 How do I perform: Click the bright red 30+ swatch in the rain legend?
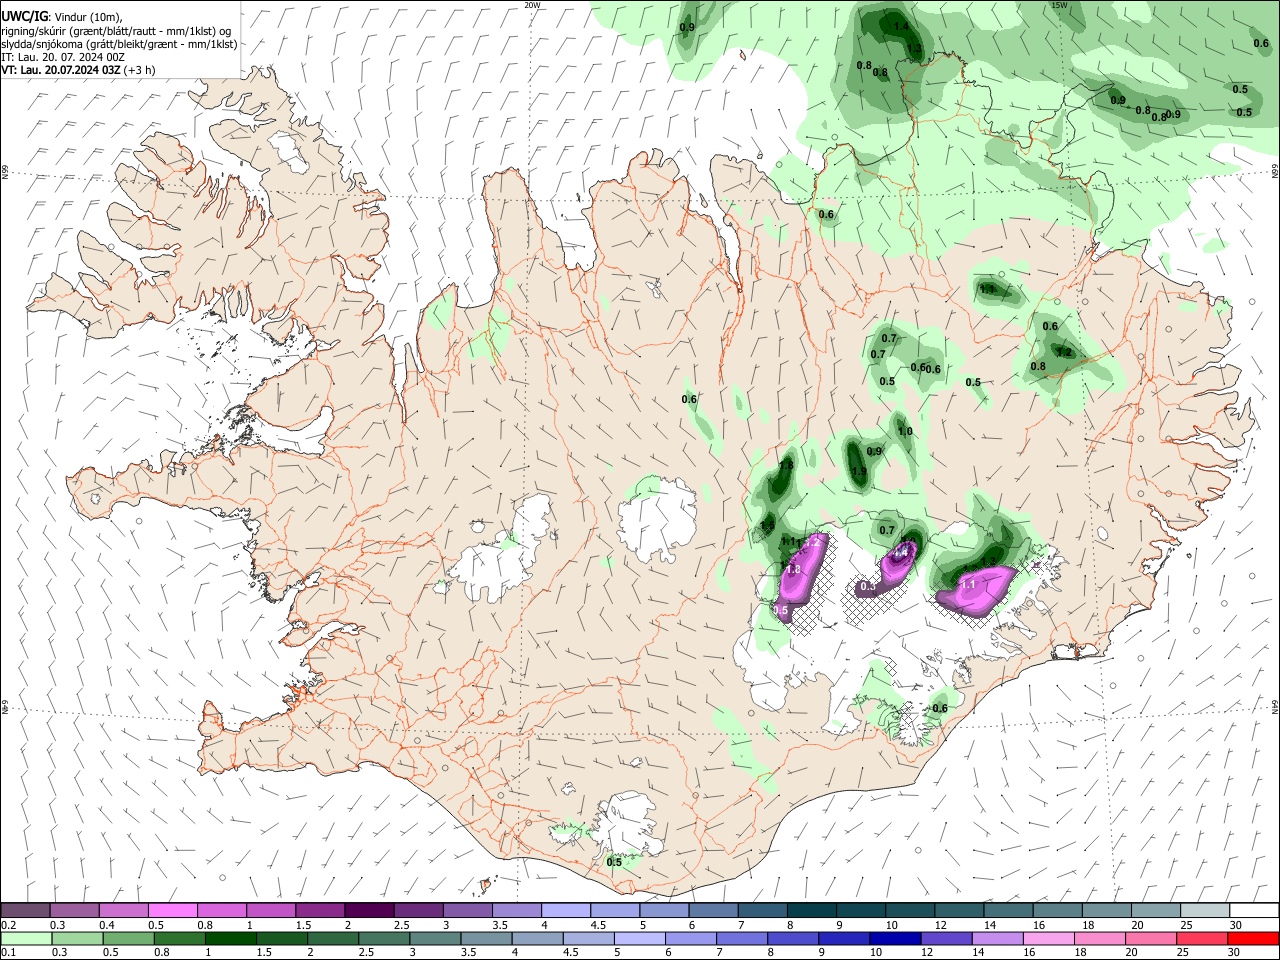(x=1254, y=938)
